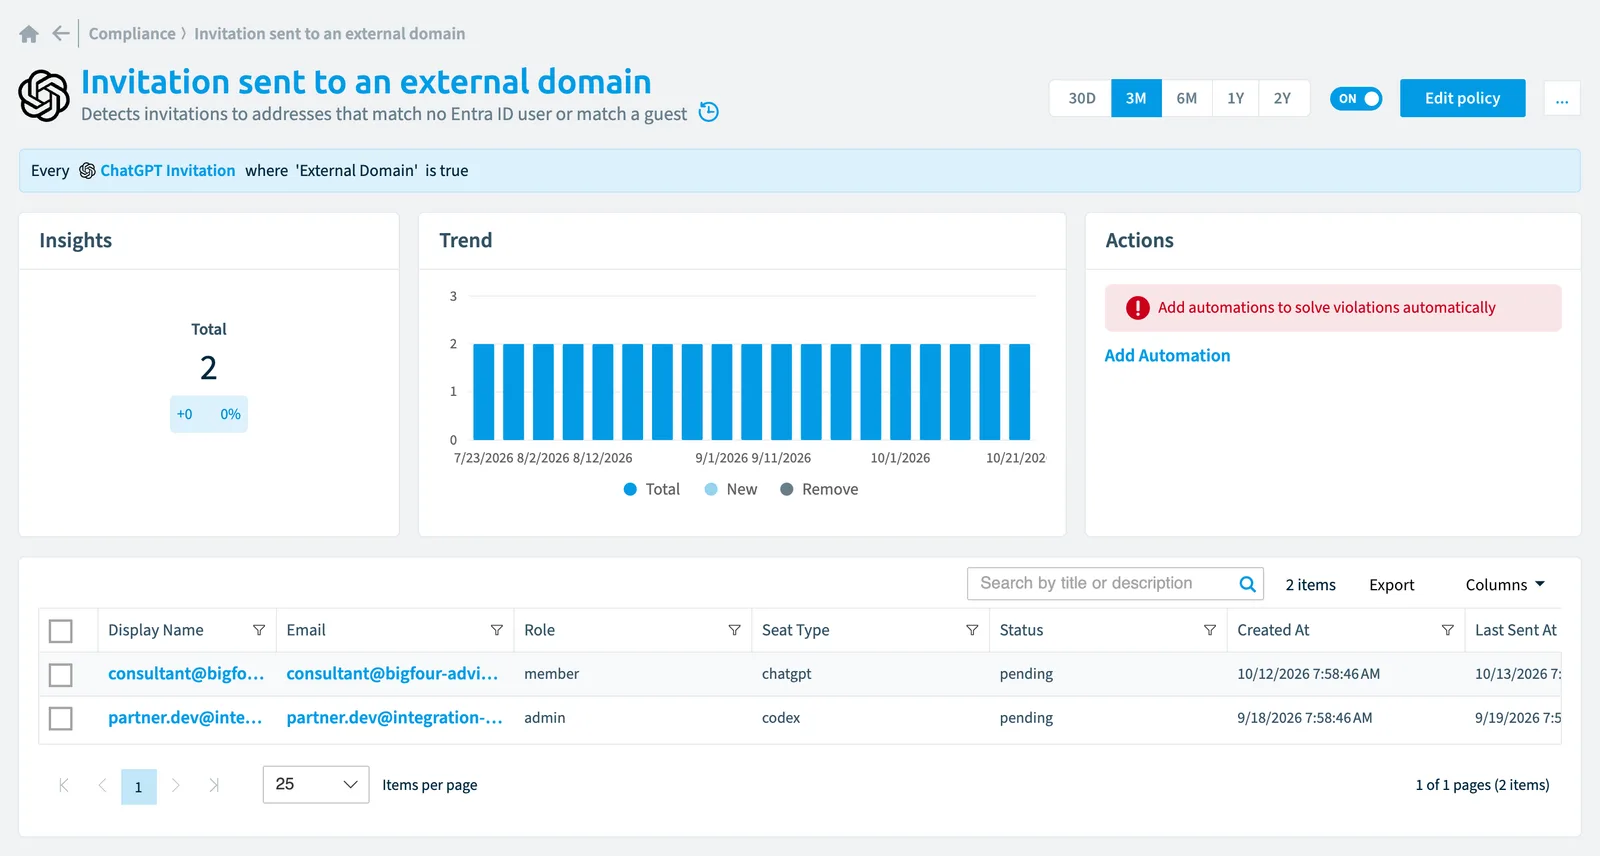This screenshot has height=856, width=1600.
Task: Go to the home page icon
Action: pyautogui.click(x=29, y=34)
